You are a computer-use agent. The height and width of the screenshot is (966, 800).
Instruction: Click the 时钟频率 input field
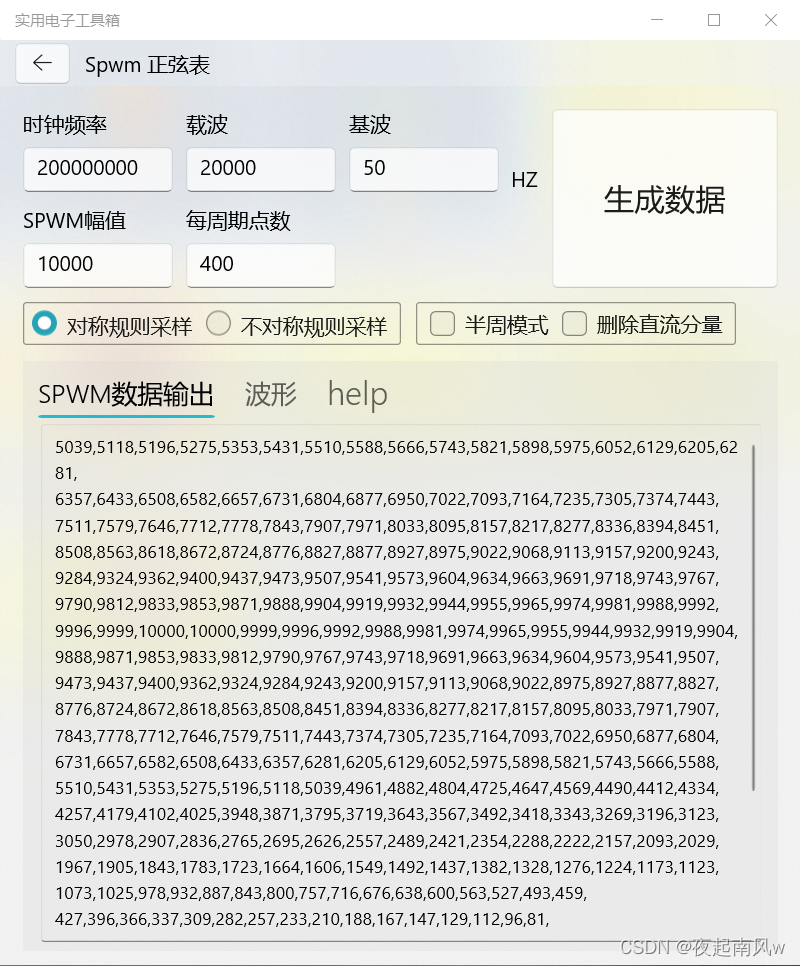(x=97, y=169)
